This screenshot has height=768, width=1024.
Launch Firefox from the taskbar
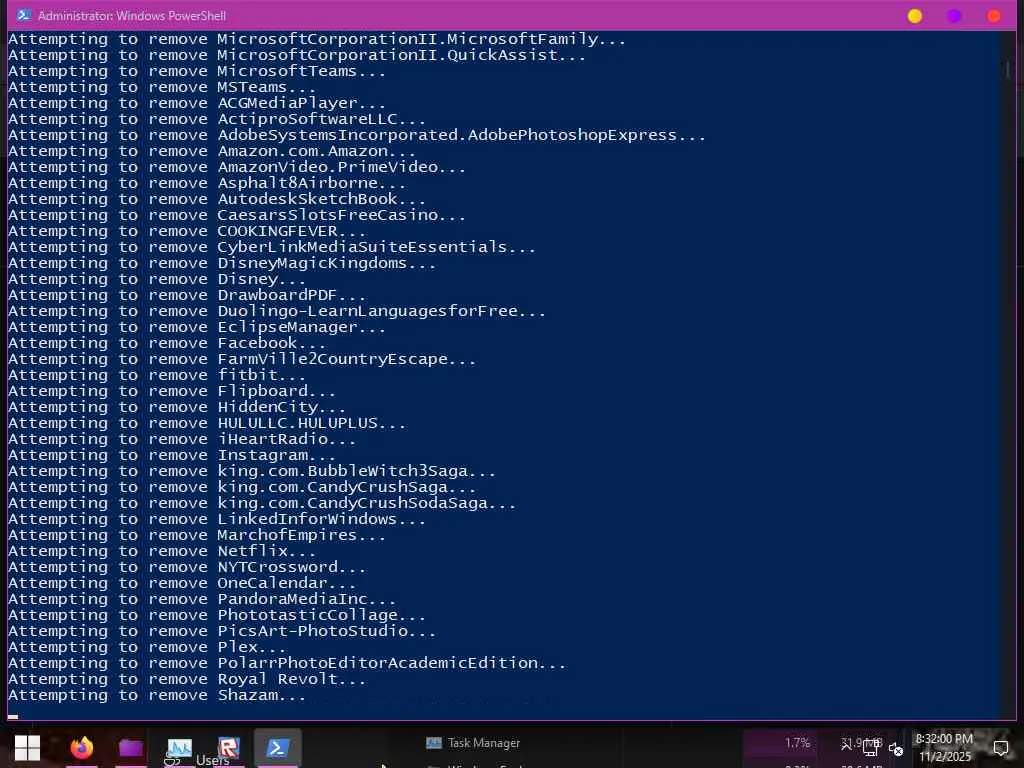tap(82, 747)
